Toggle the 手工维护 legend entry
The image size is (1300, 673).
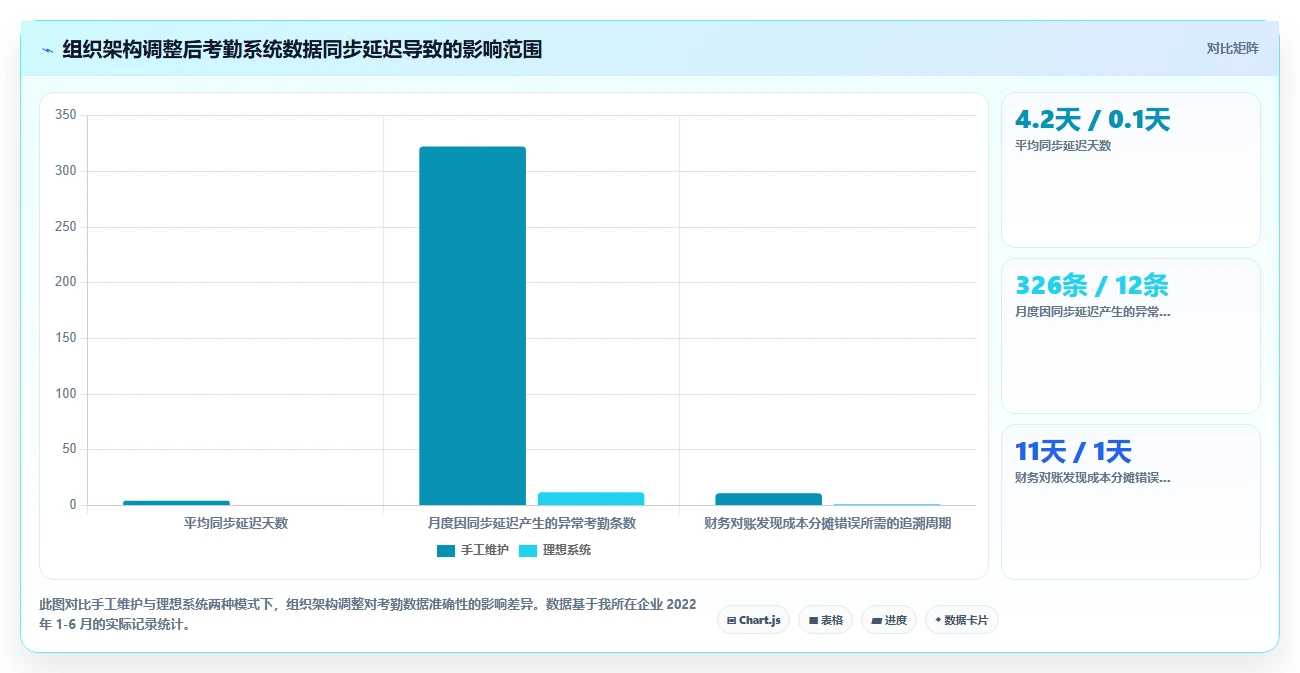tap(472, 550)
